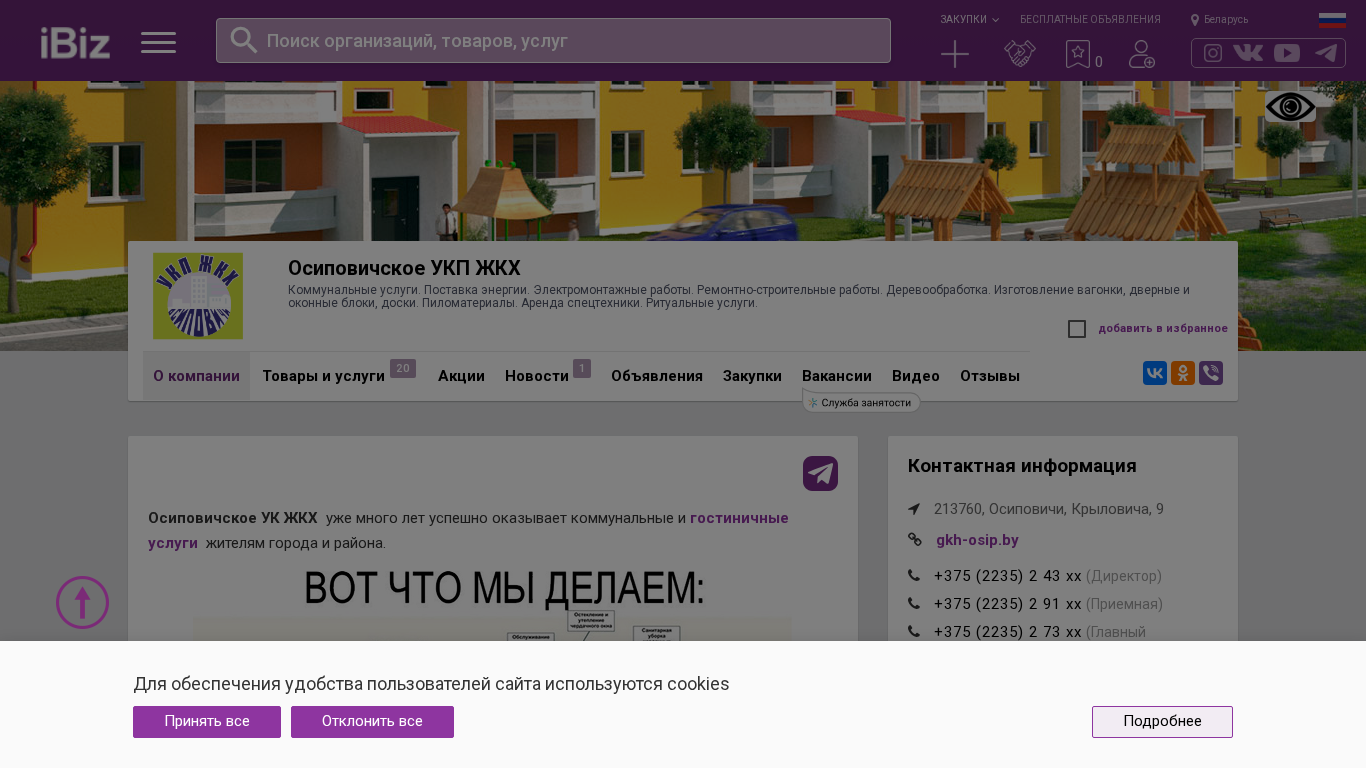The image size is (1366, 768).
Task: Click the search magnifier icon
Action: (244, 40)
